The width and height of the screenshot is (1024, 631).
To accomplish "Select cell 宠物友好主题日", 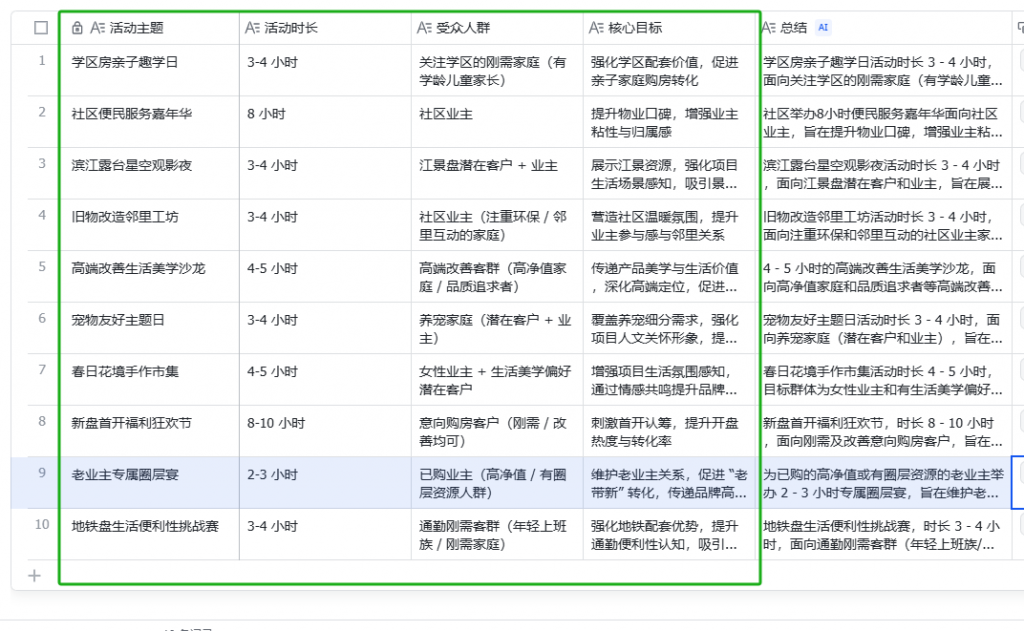I will click(150, 329).
